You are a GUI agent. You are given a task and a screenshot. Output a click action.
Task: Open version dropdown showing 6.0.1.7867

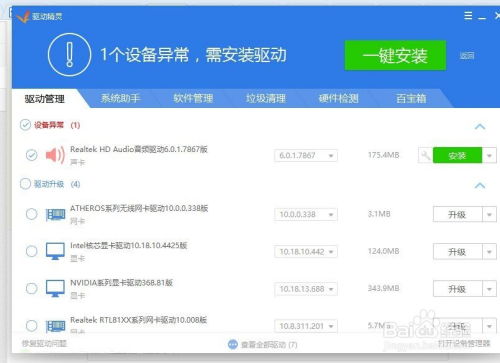306,155
